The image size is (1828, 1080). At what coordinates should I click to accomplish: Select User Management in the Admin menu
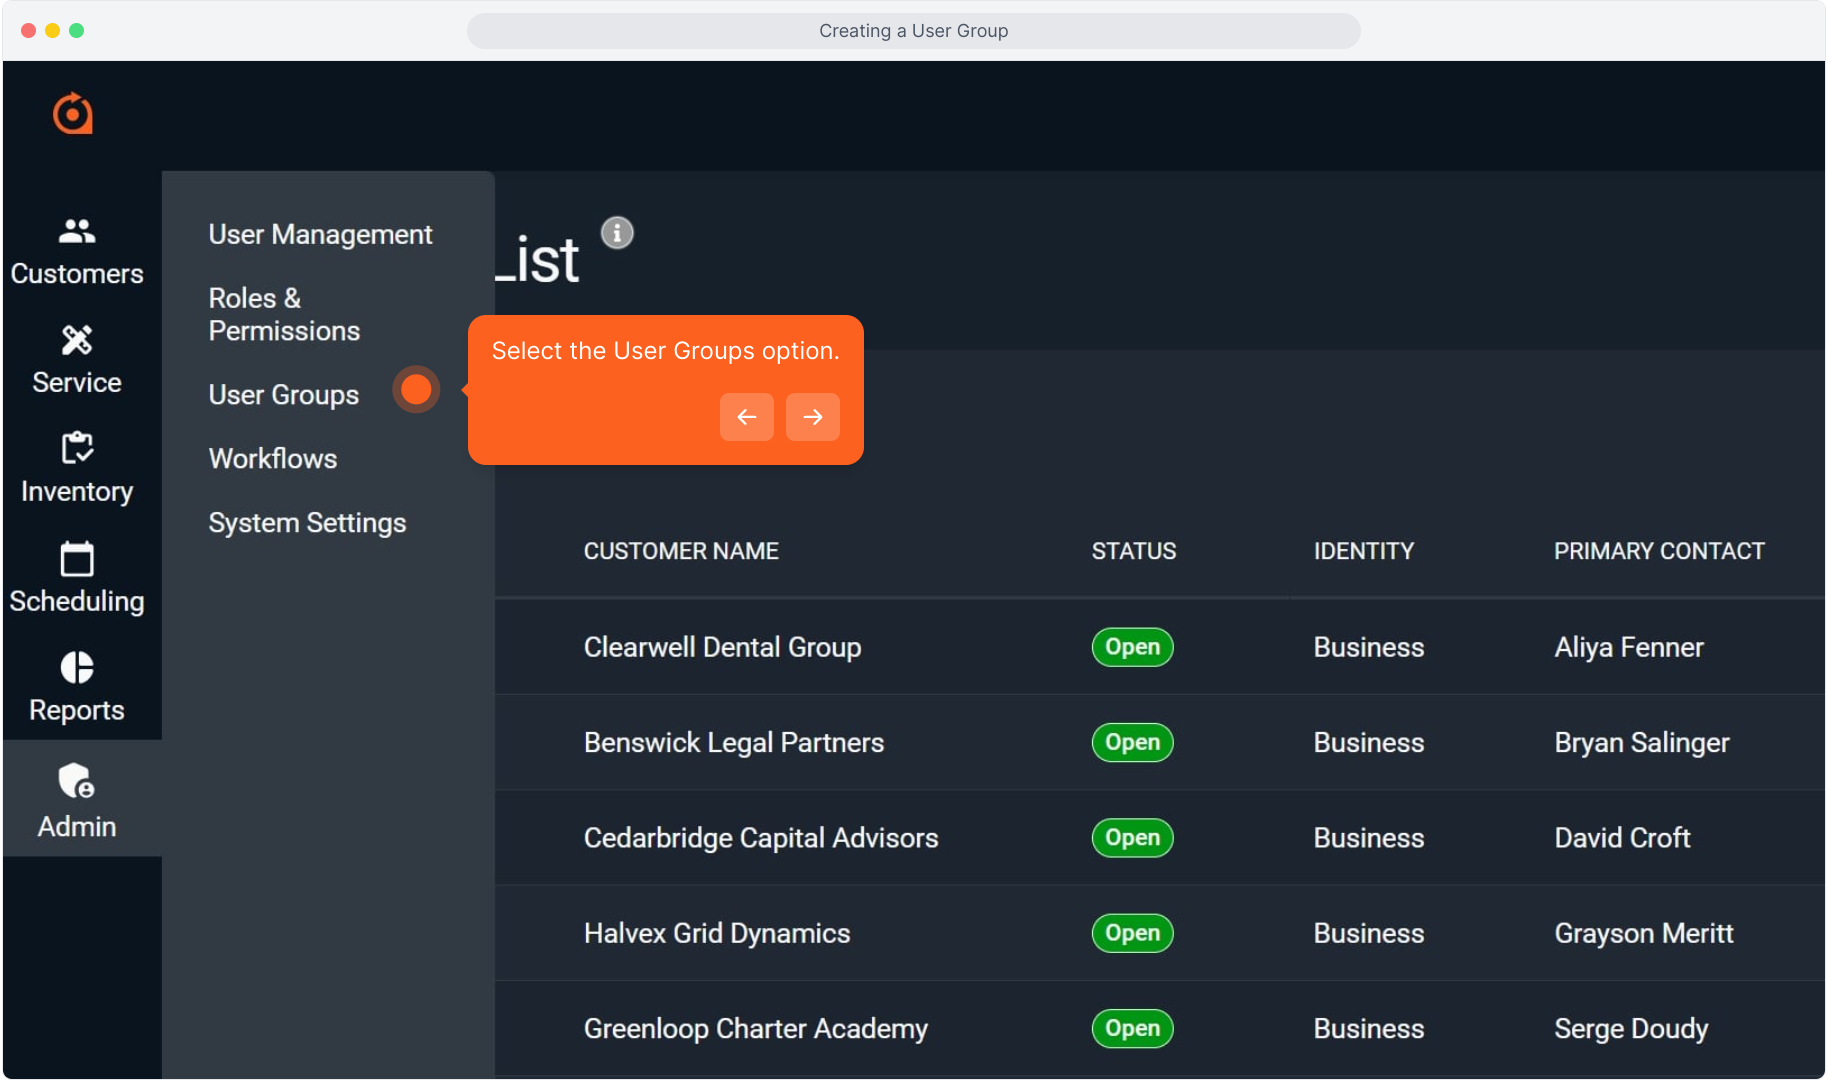320,234
